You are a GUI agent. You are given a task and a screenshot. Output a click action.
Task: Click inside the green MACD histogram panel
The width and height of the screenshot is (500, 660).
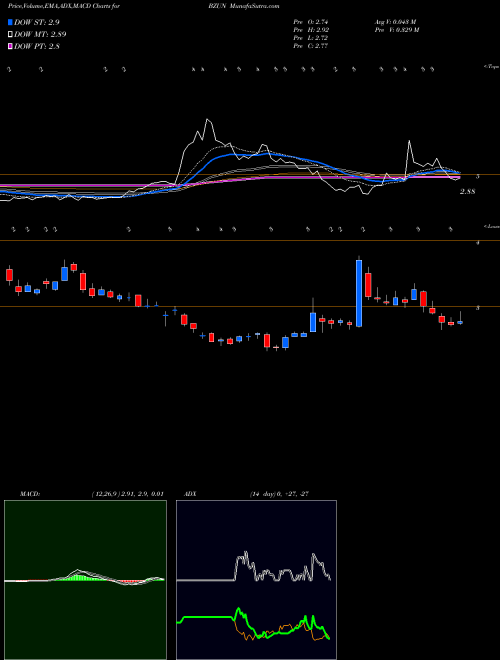[x=85, y=580]
